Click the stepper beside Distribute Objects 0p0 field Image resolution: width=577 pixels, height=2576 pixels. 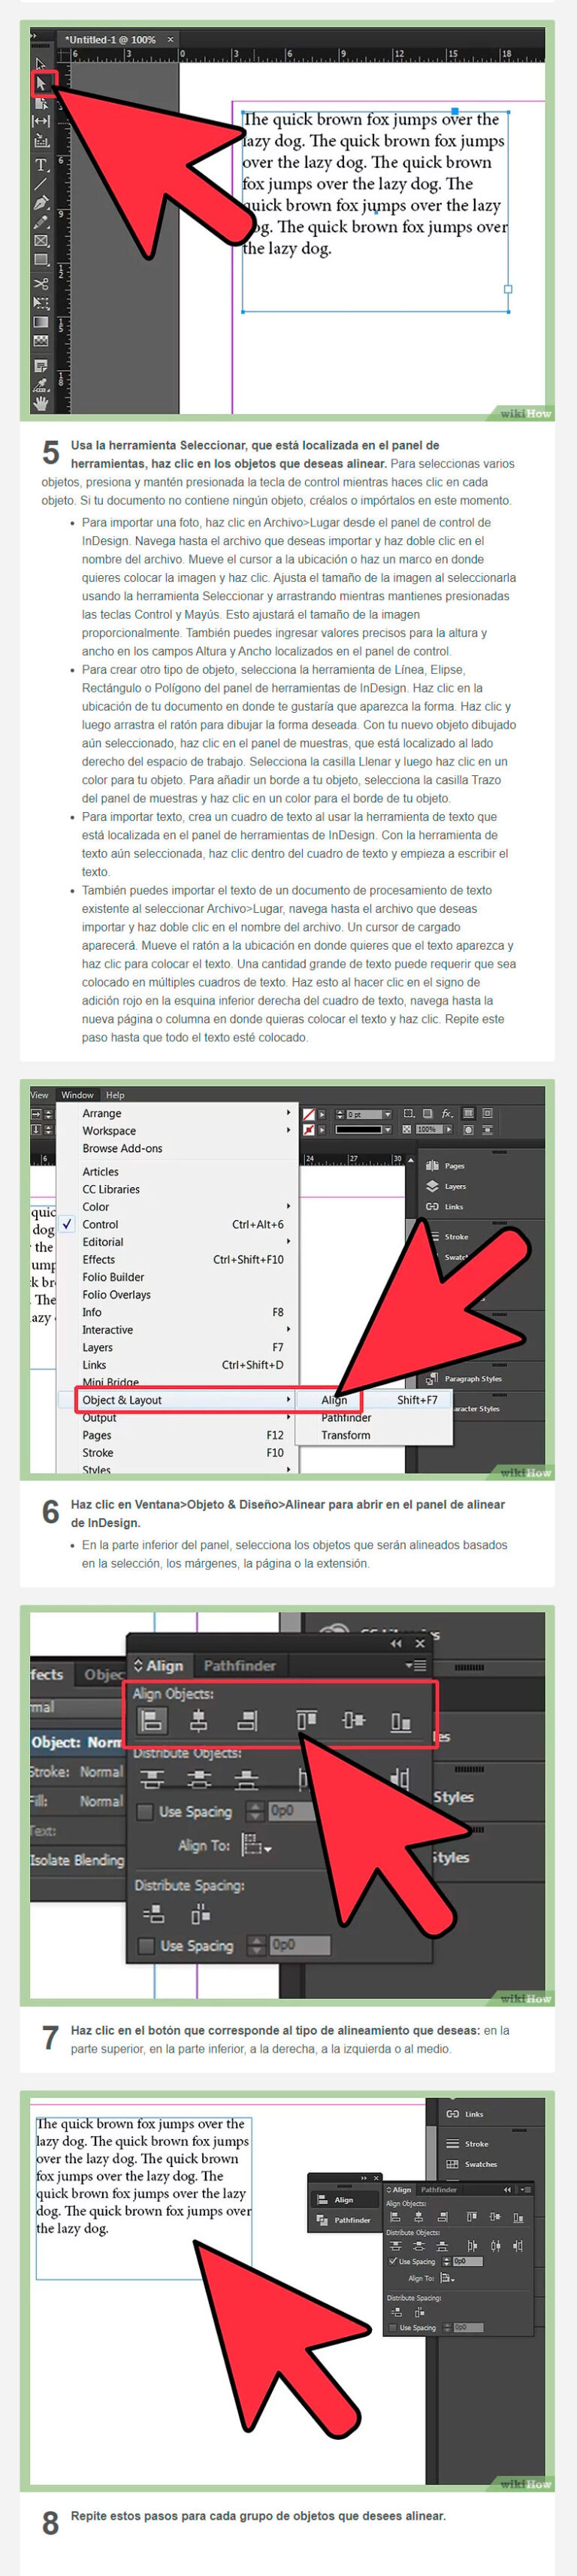(x=255, y=1811)
